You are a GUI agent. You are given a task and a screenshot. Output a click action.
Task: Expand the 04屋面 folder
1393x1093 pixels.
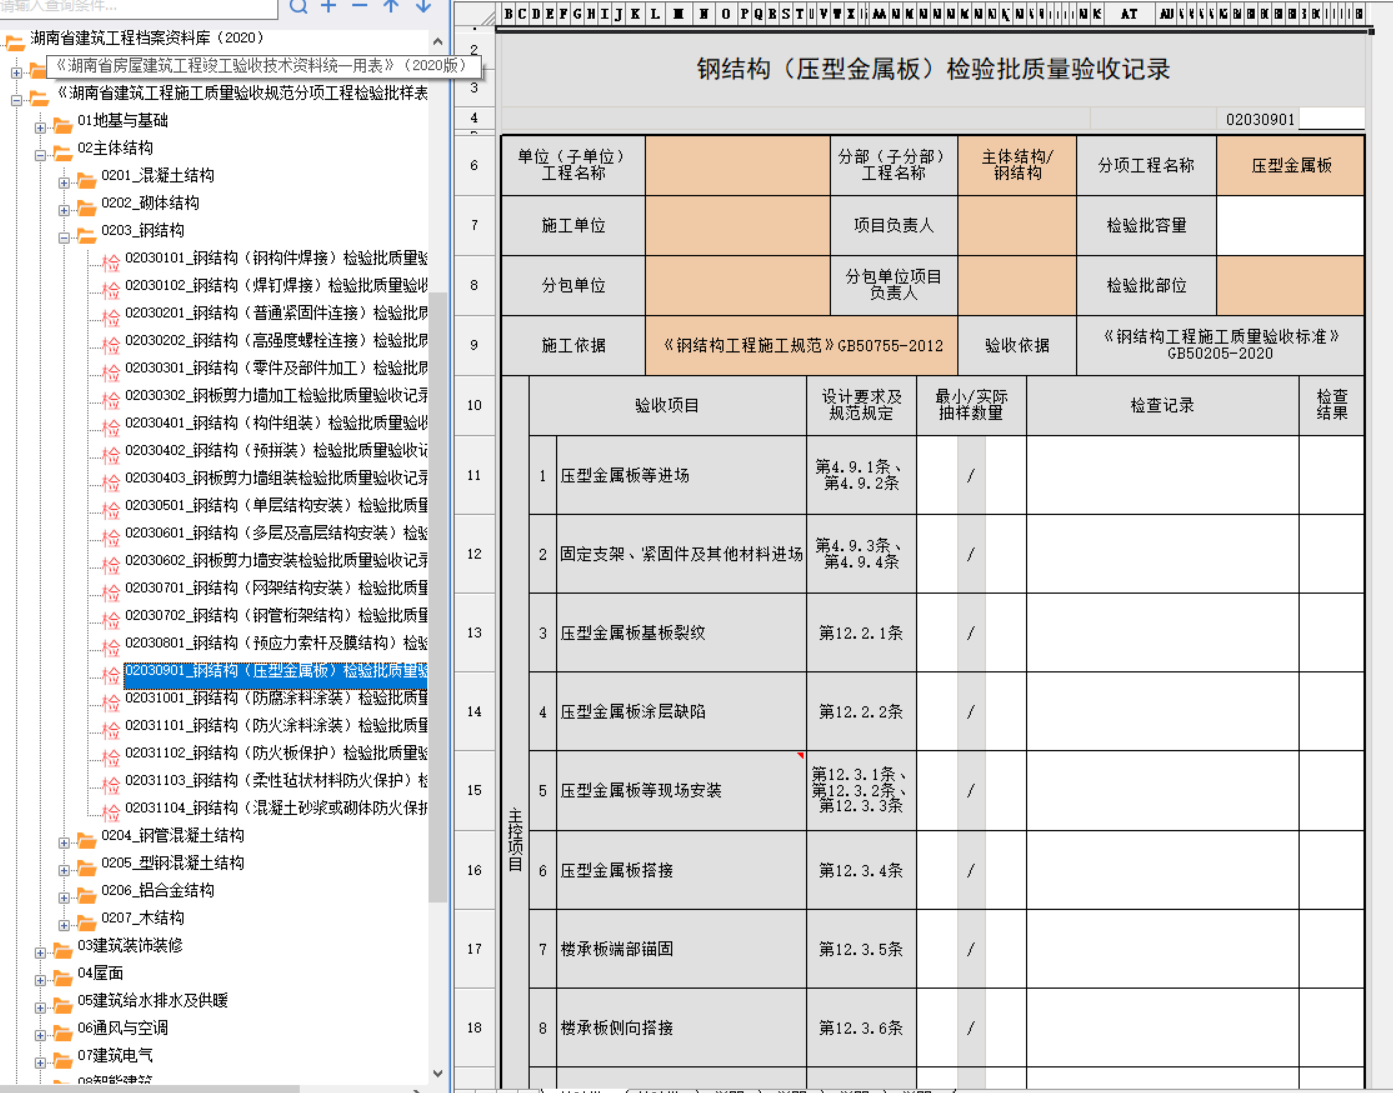pos(40,980)
